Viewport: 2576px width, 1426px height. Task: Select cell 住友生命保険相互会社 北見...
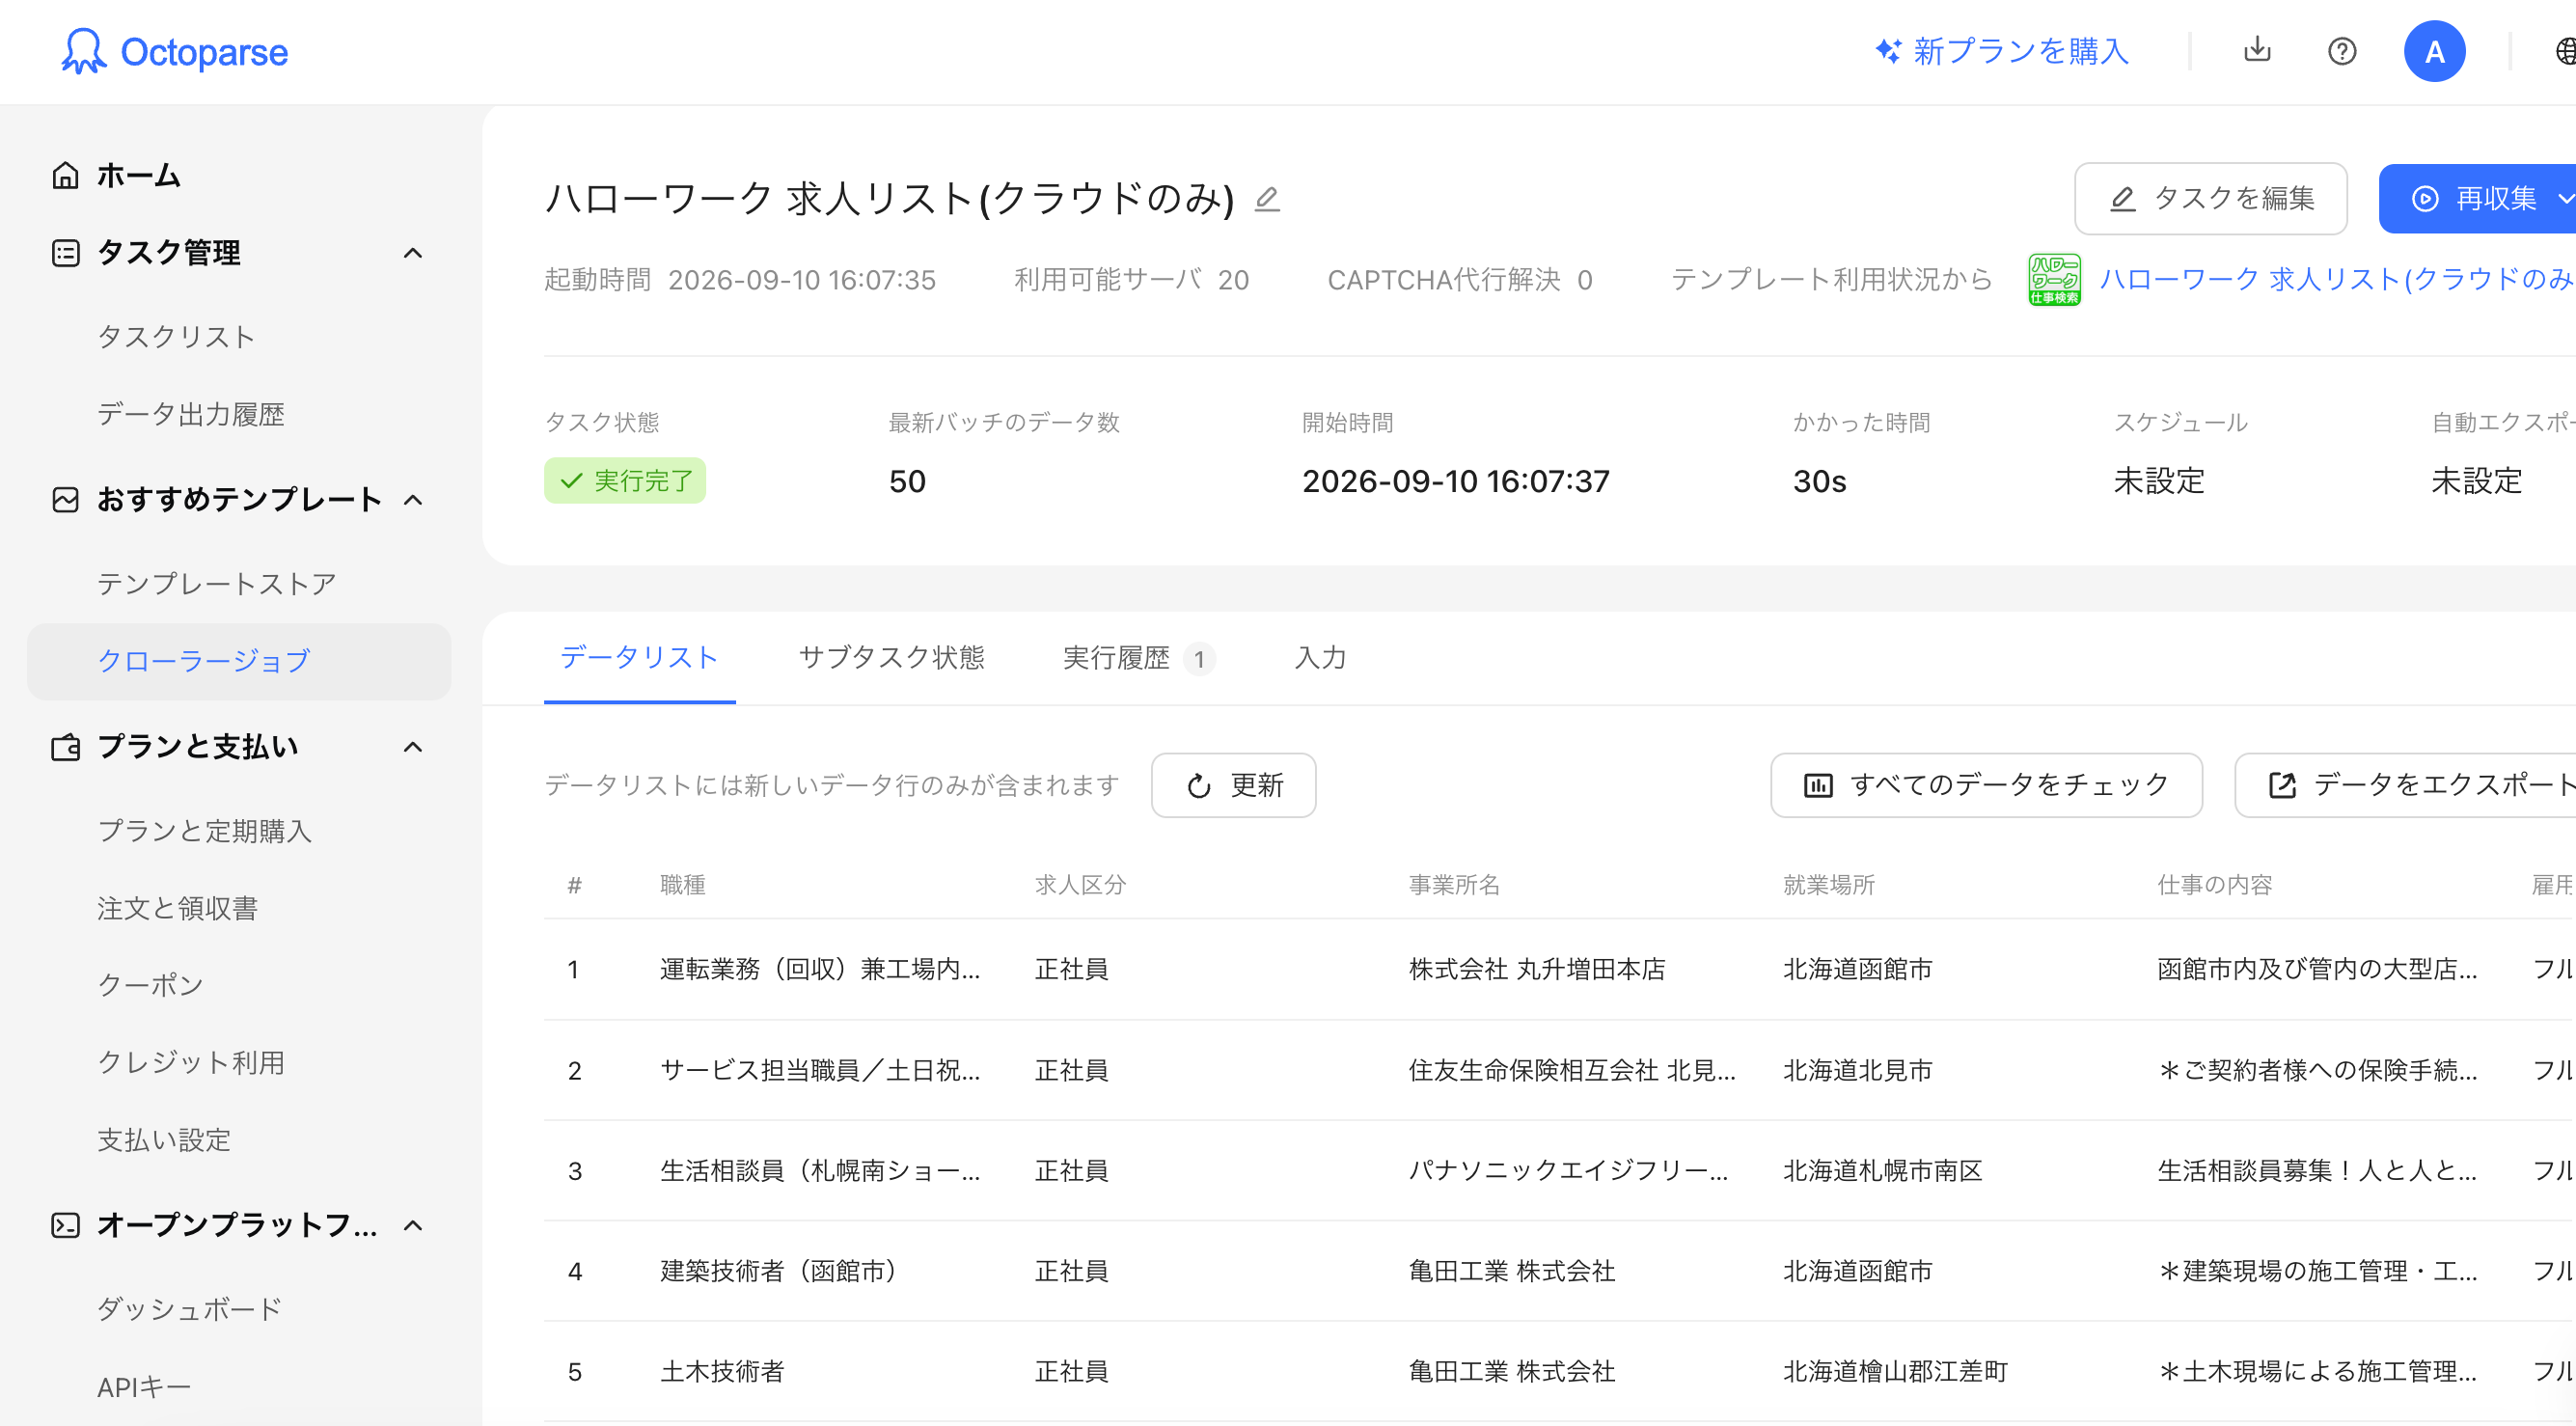coord(1572,1070)
